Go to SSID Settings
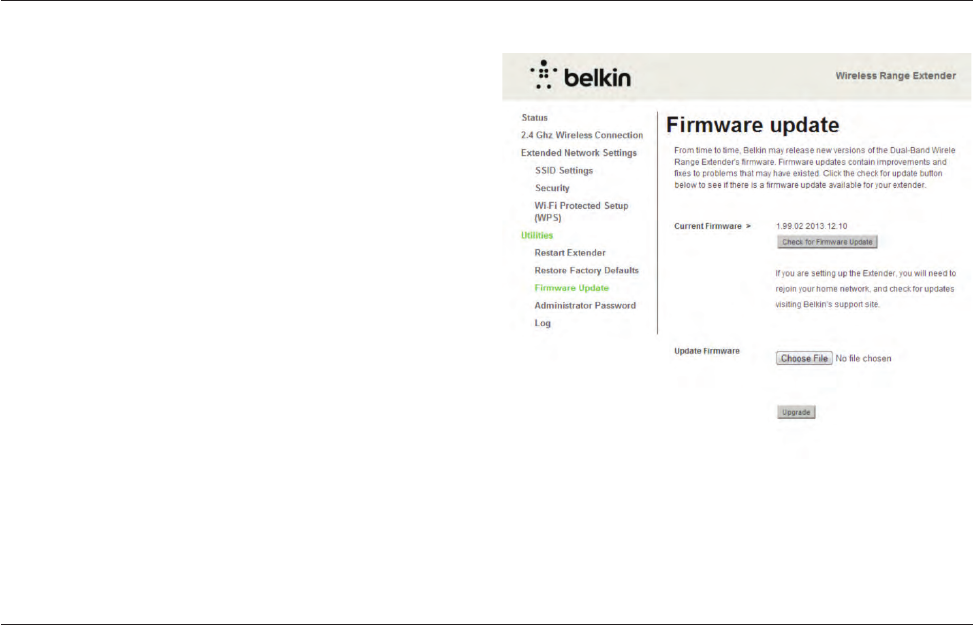Screen dimensions: 973x625 [564, 170]
